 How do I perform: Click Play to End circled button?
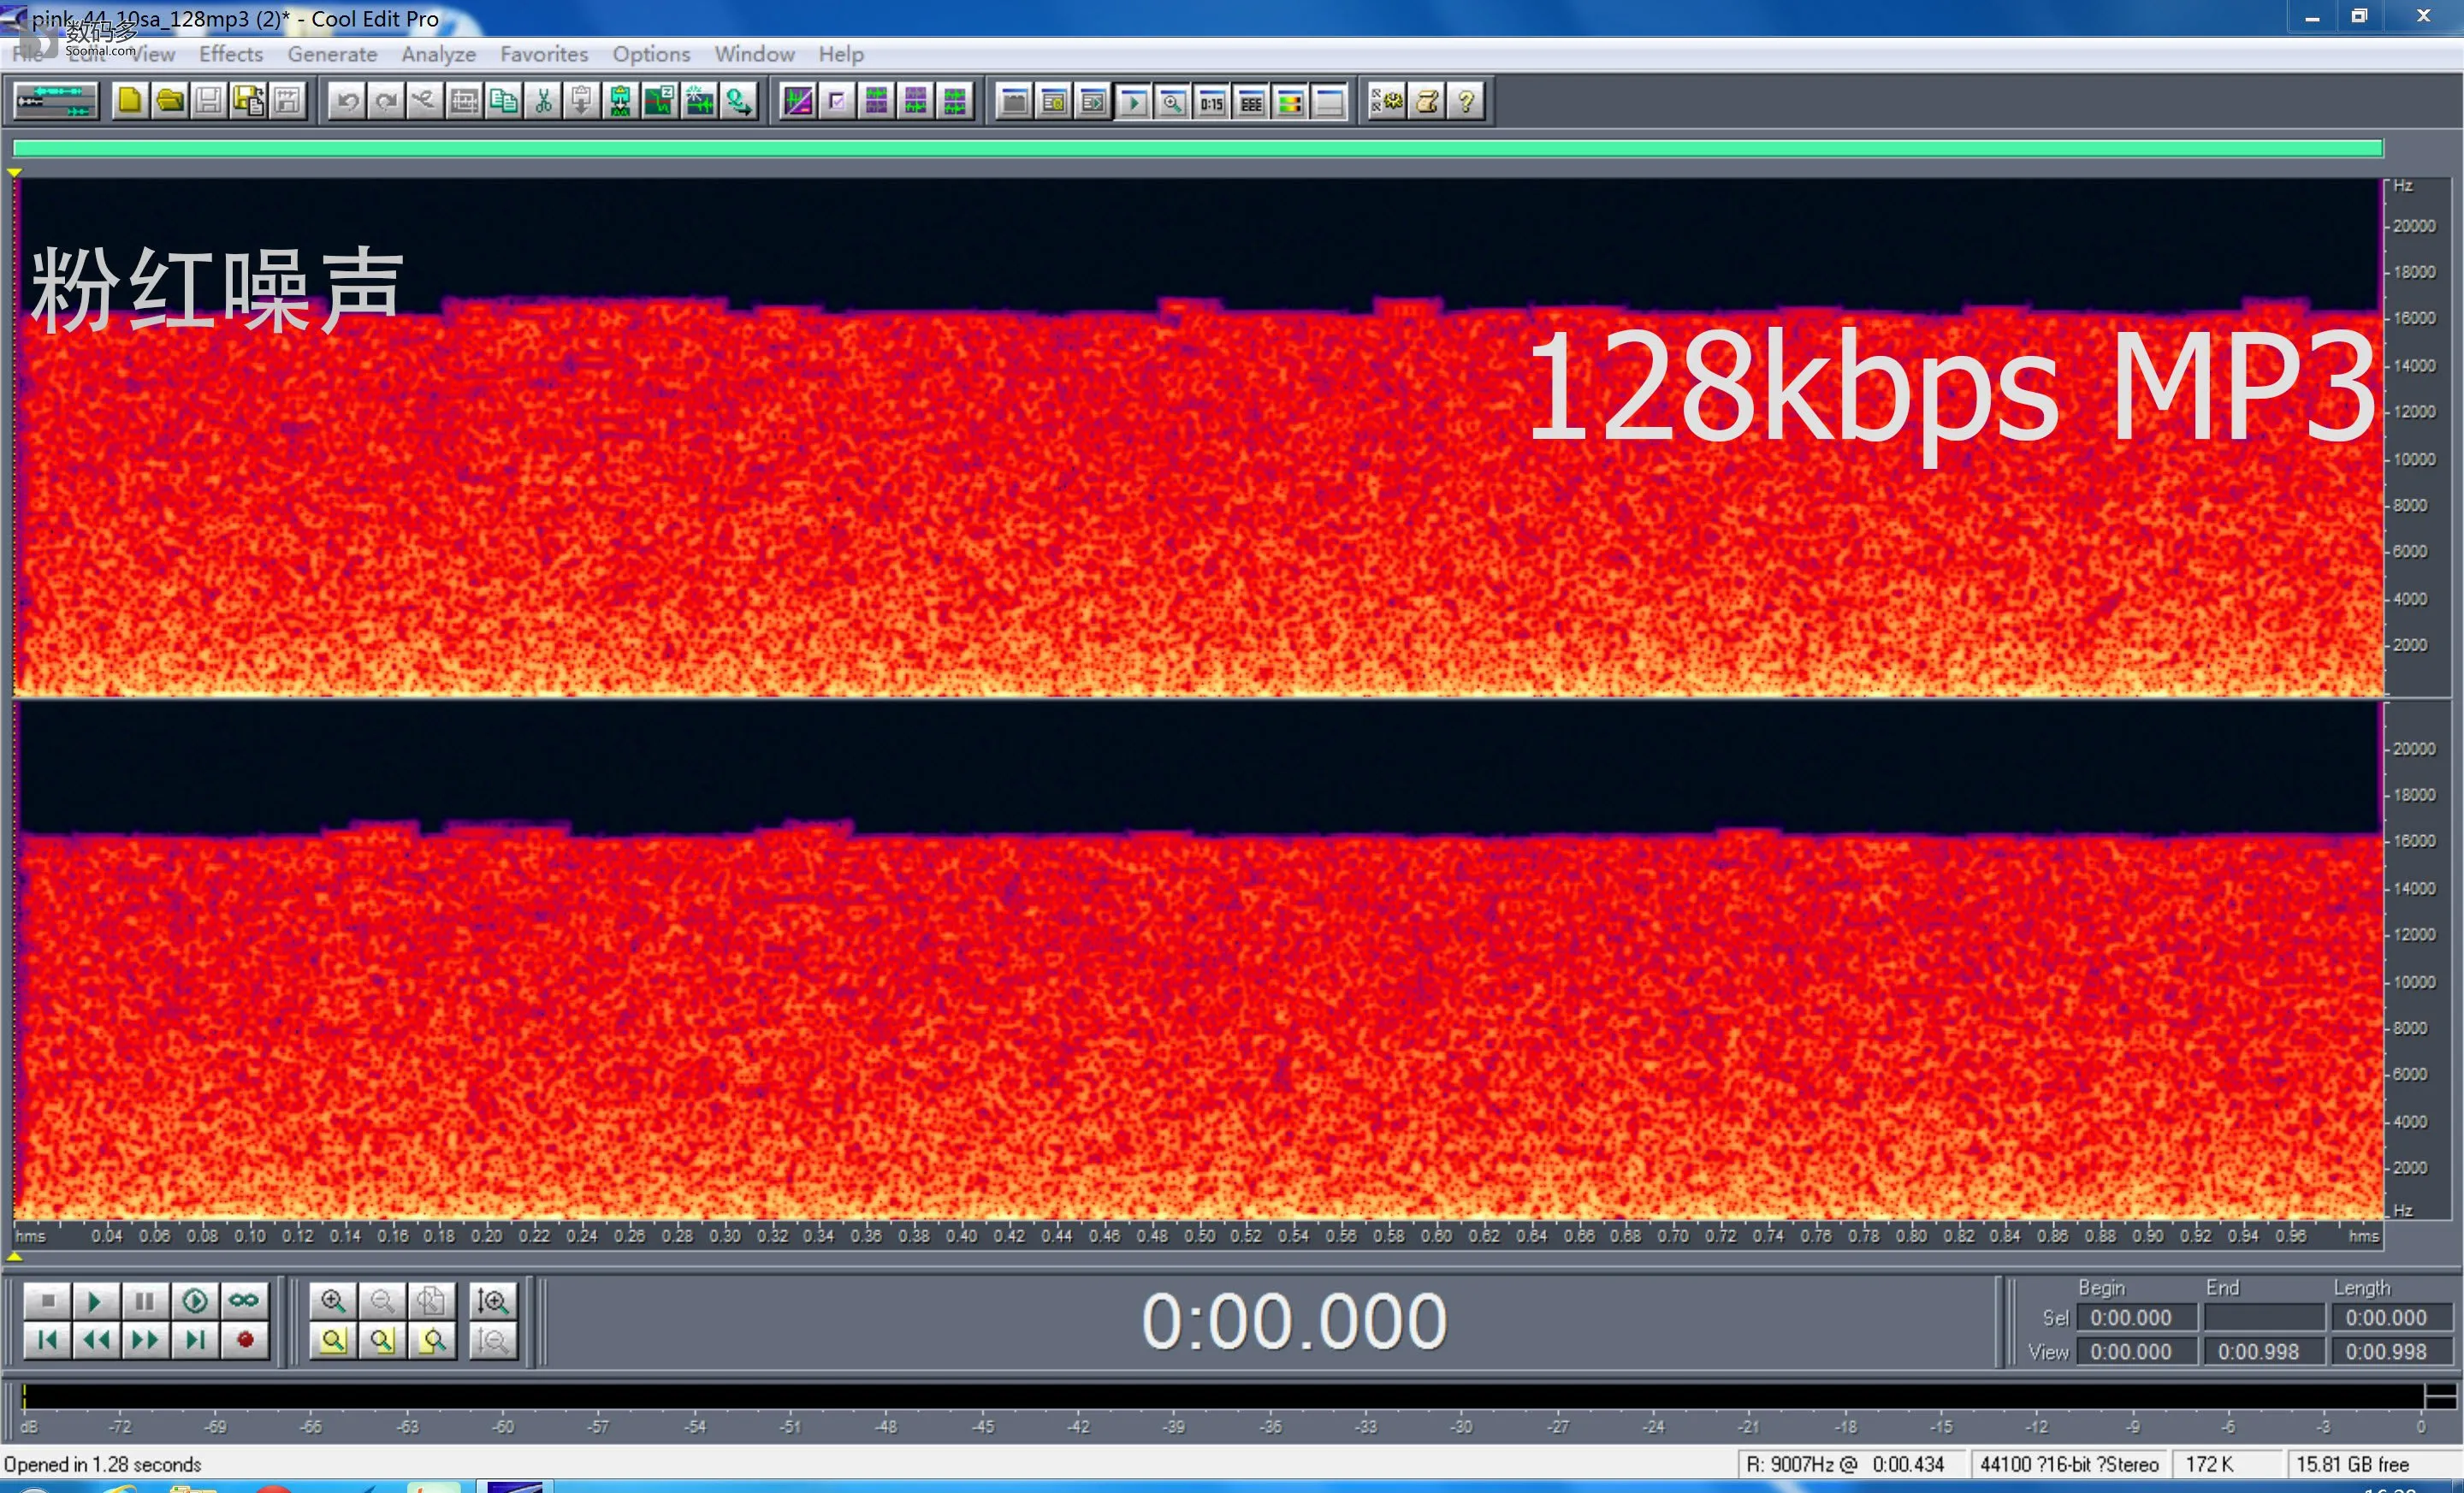click(195, 1301)
